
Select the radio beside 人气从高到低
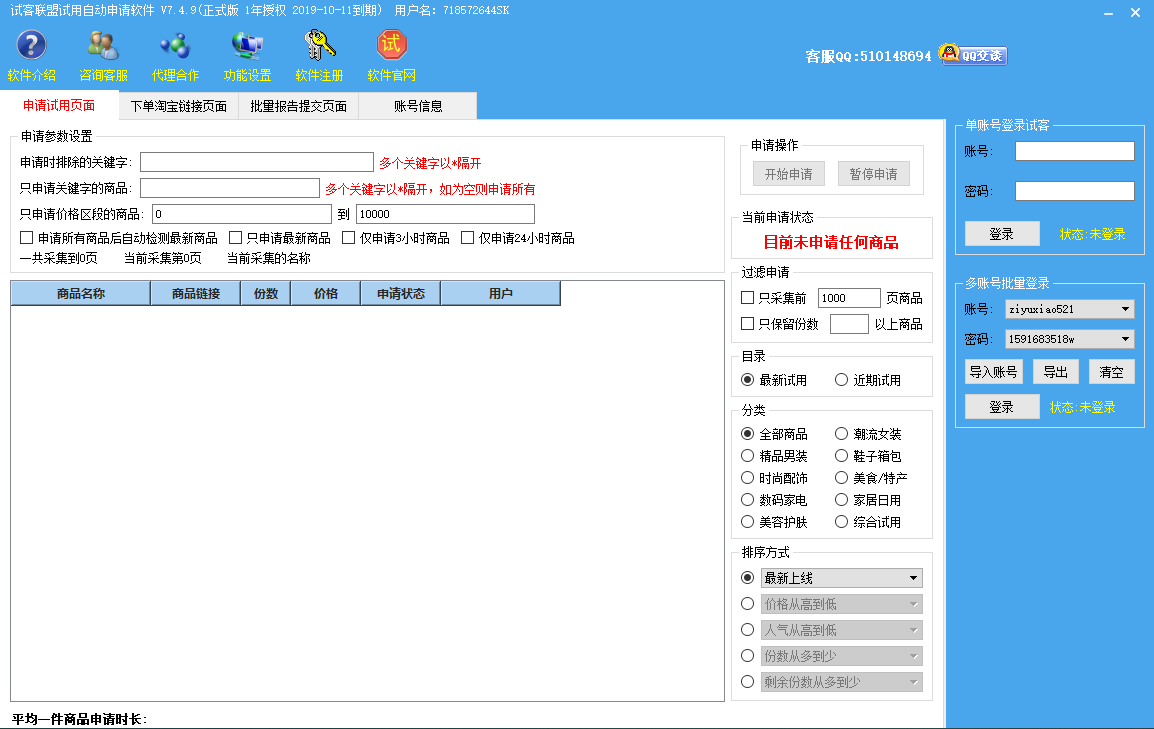coord(748,629)
